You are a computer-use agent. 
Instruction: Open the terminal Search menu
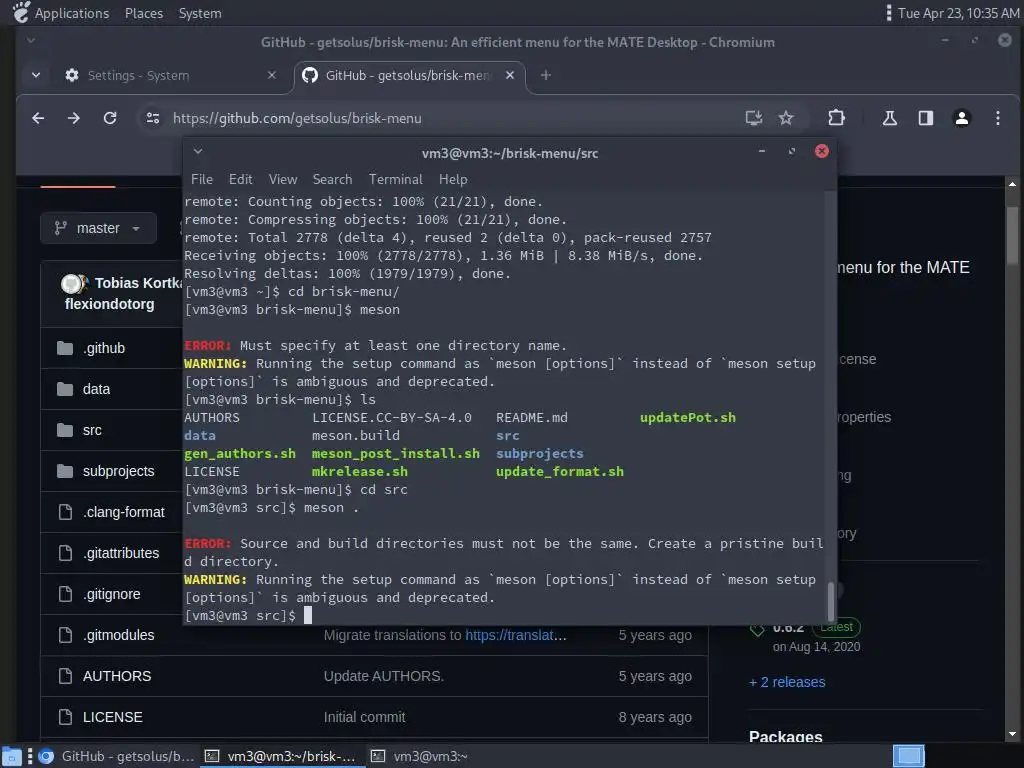332,180
